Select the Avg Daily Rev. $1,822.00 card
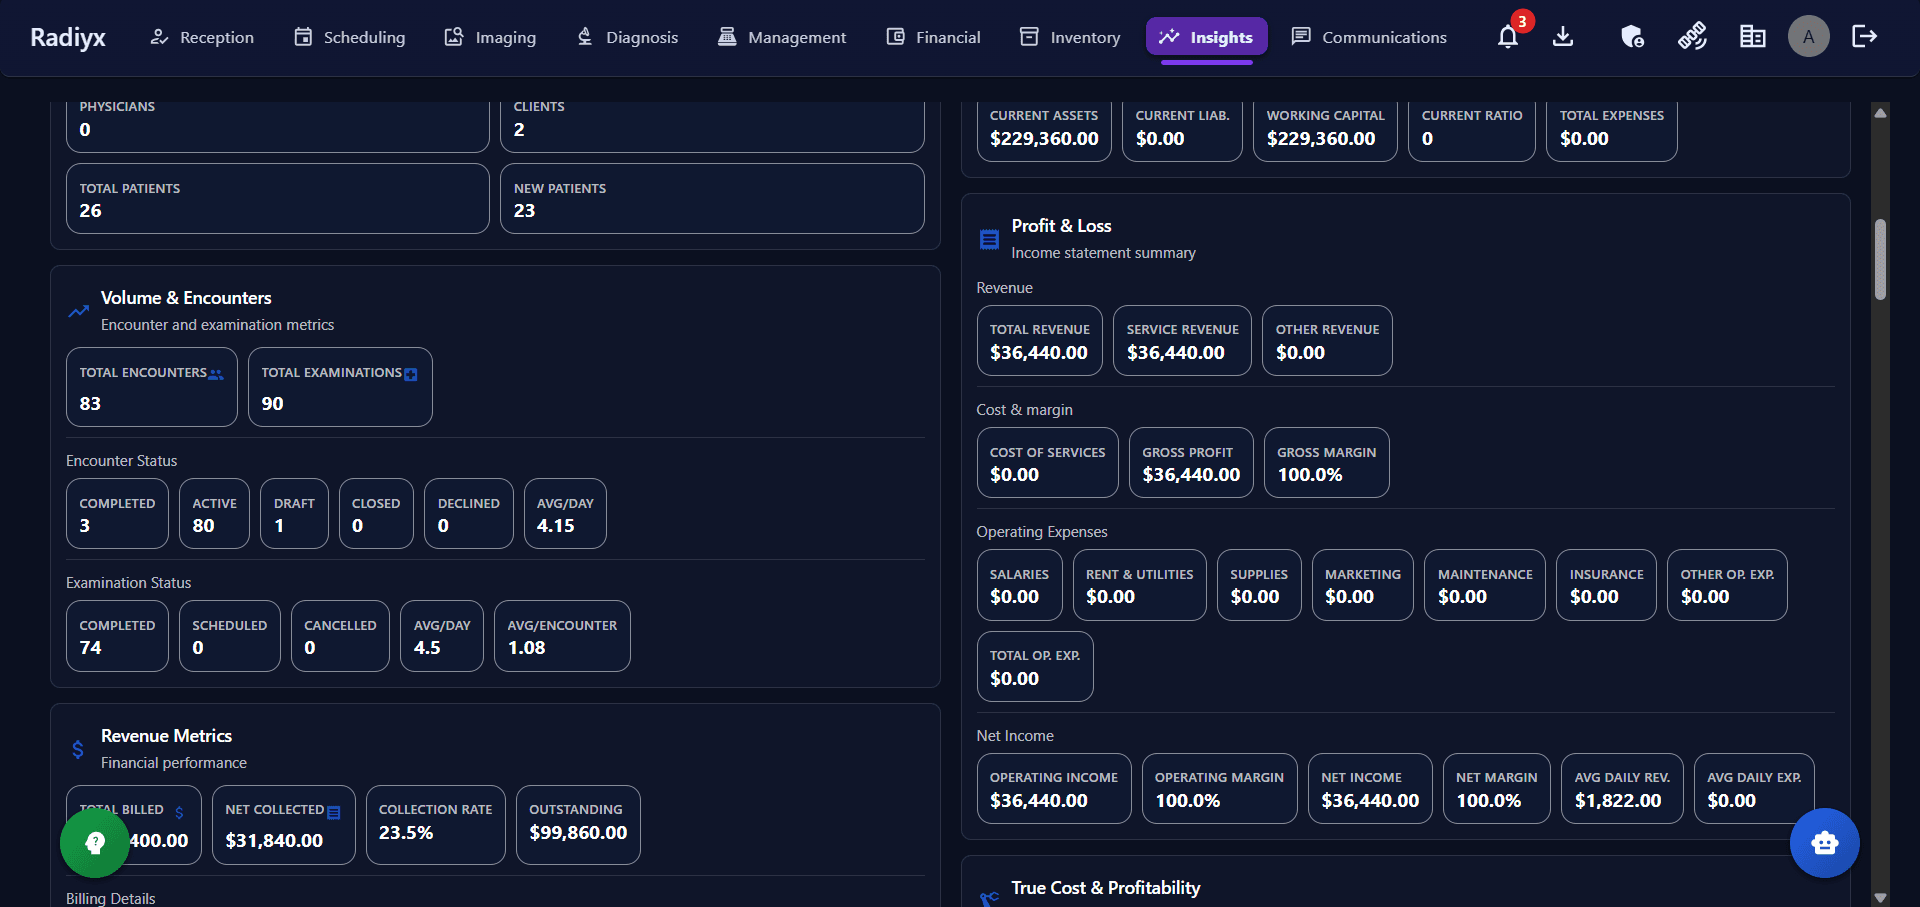 pyautogui.click(x=1622, y=789)
